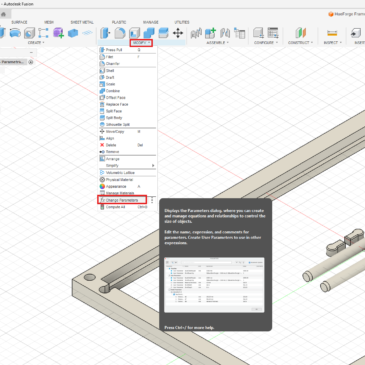Image resolution: width=365 pixels, height=365 pixels.
Task: Choose Volumetric Lattice from the Modify menu
Action: click(127, 173)
